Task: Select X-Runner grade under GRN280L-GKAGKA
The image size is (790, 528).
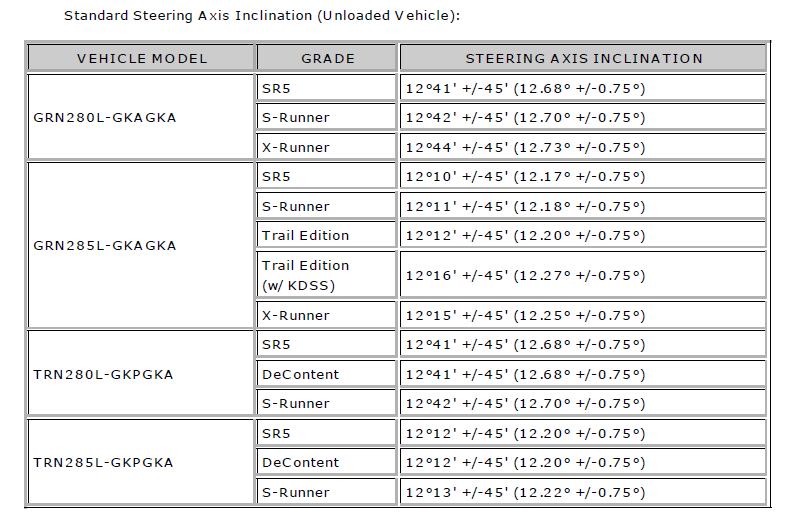Action: point(327,147)
